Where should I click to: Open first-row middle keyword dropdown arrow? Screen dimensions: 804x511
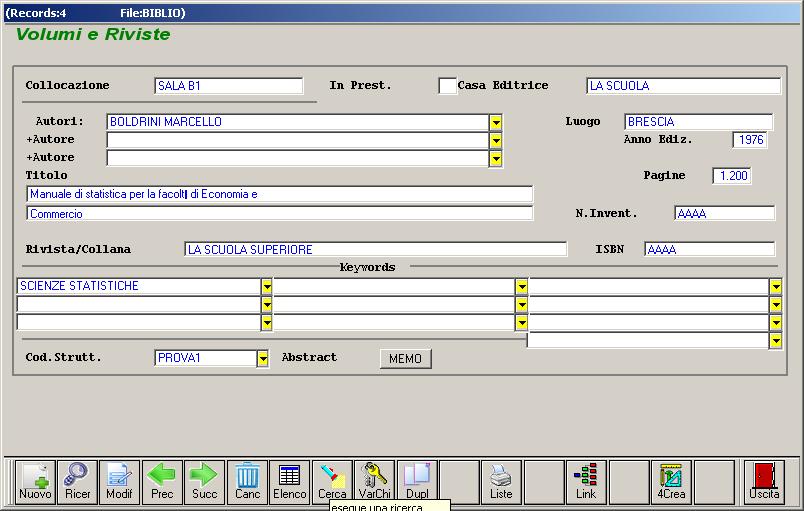521,286
